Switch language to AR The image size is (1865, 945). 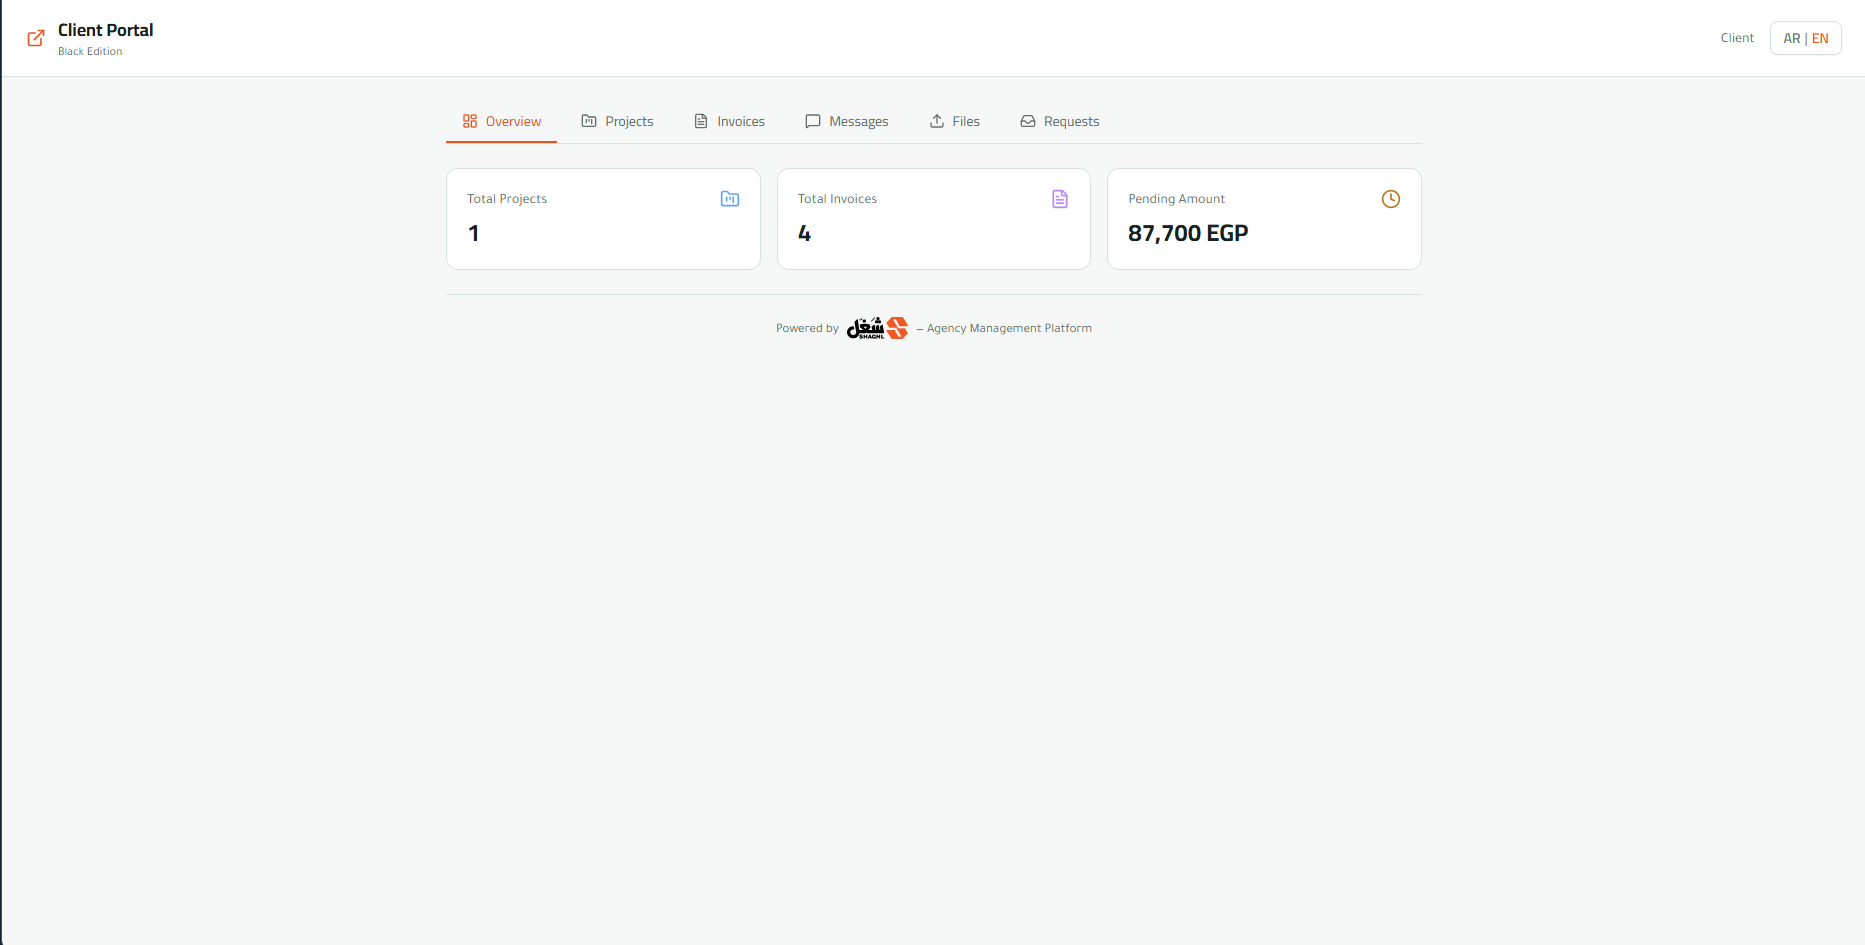1792,38
